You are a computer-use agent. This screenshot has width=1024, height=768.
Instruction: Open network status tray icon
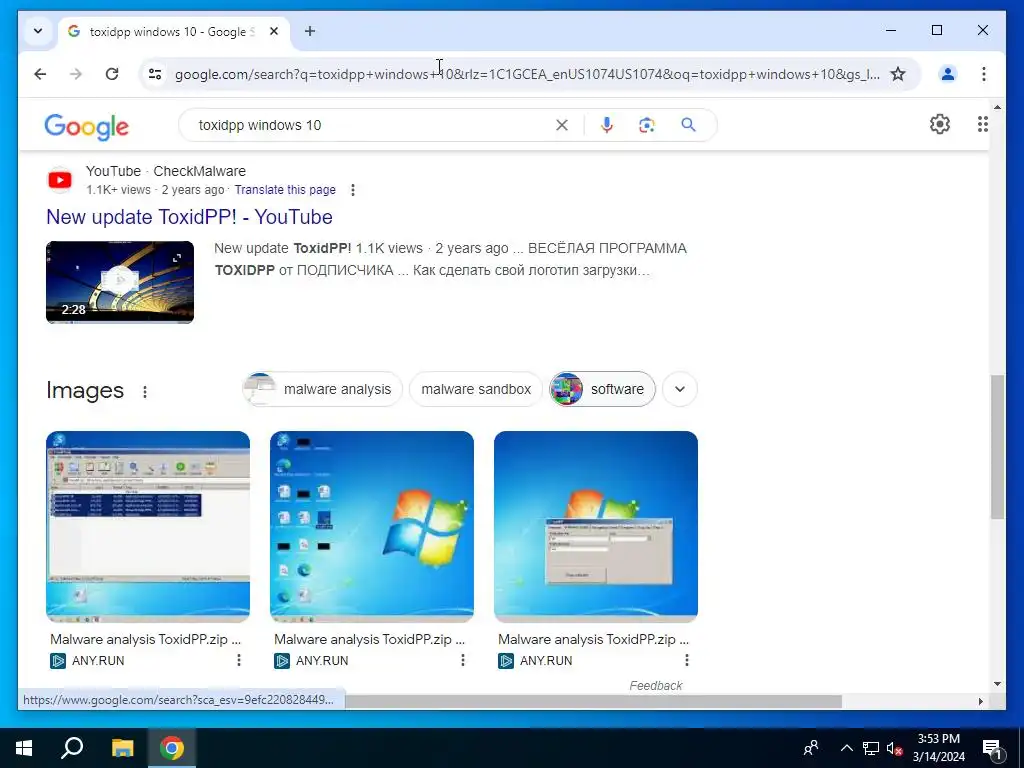click(871, 748)
